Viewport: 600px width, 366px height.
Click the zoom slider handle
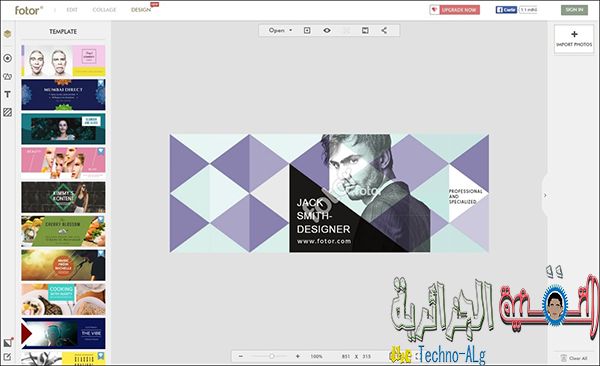pyautogui.click(x=271, y=356)
